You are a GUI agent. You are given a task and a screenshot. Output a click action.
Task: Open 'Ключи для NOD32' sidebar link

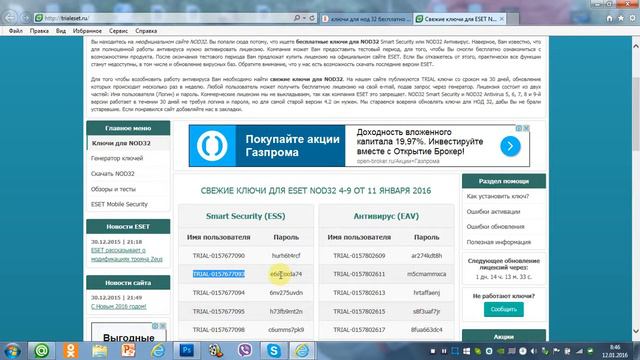pyautogui.click(x=121, y=143)
